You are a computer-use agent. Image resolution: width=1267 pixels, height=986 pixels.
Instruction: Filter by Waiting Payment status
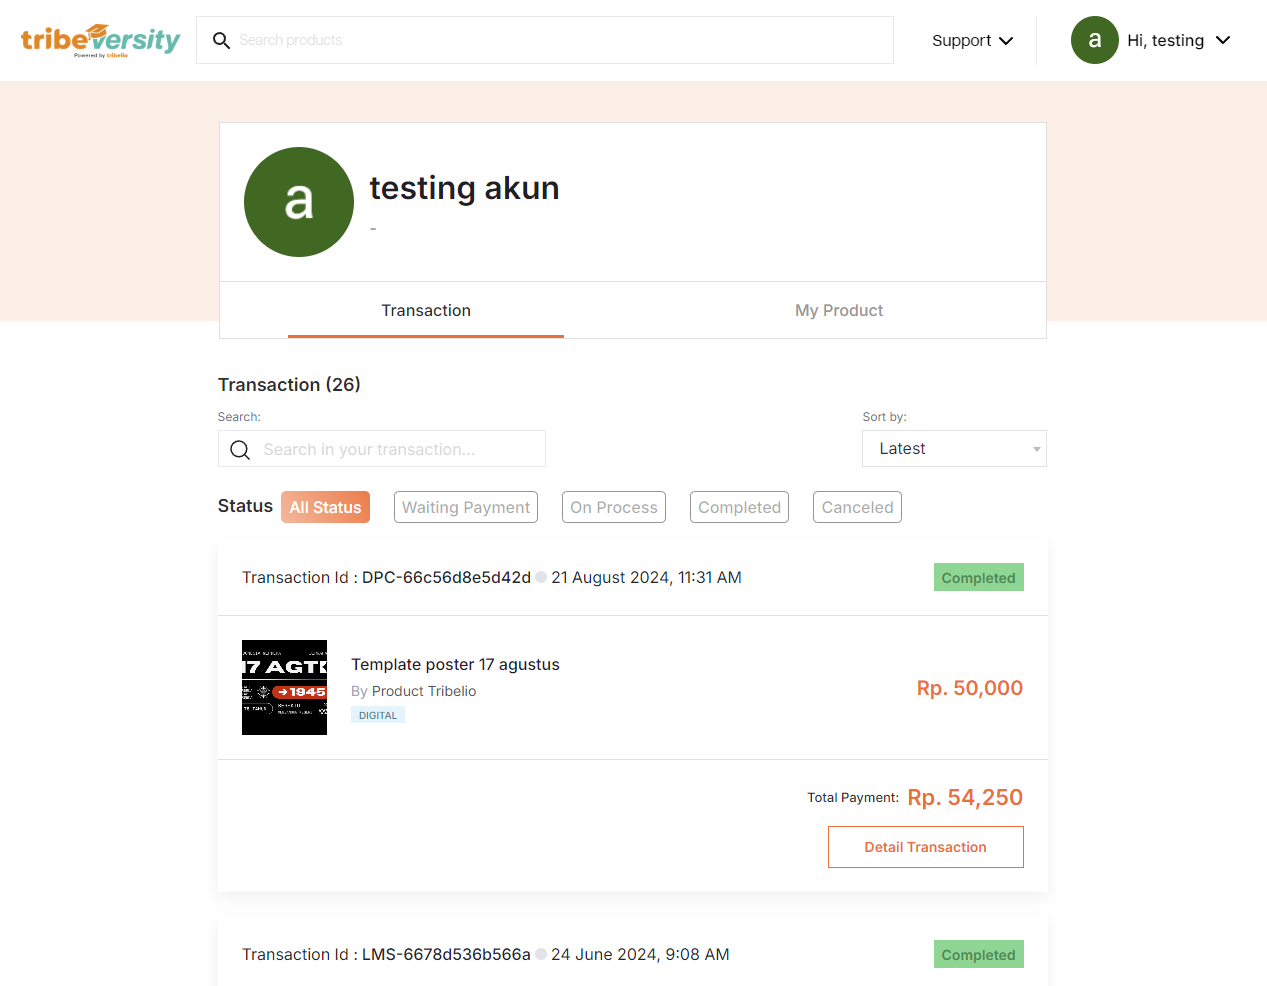[x=465, y=507]
